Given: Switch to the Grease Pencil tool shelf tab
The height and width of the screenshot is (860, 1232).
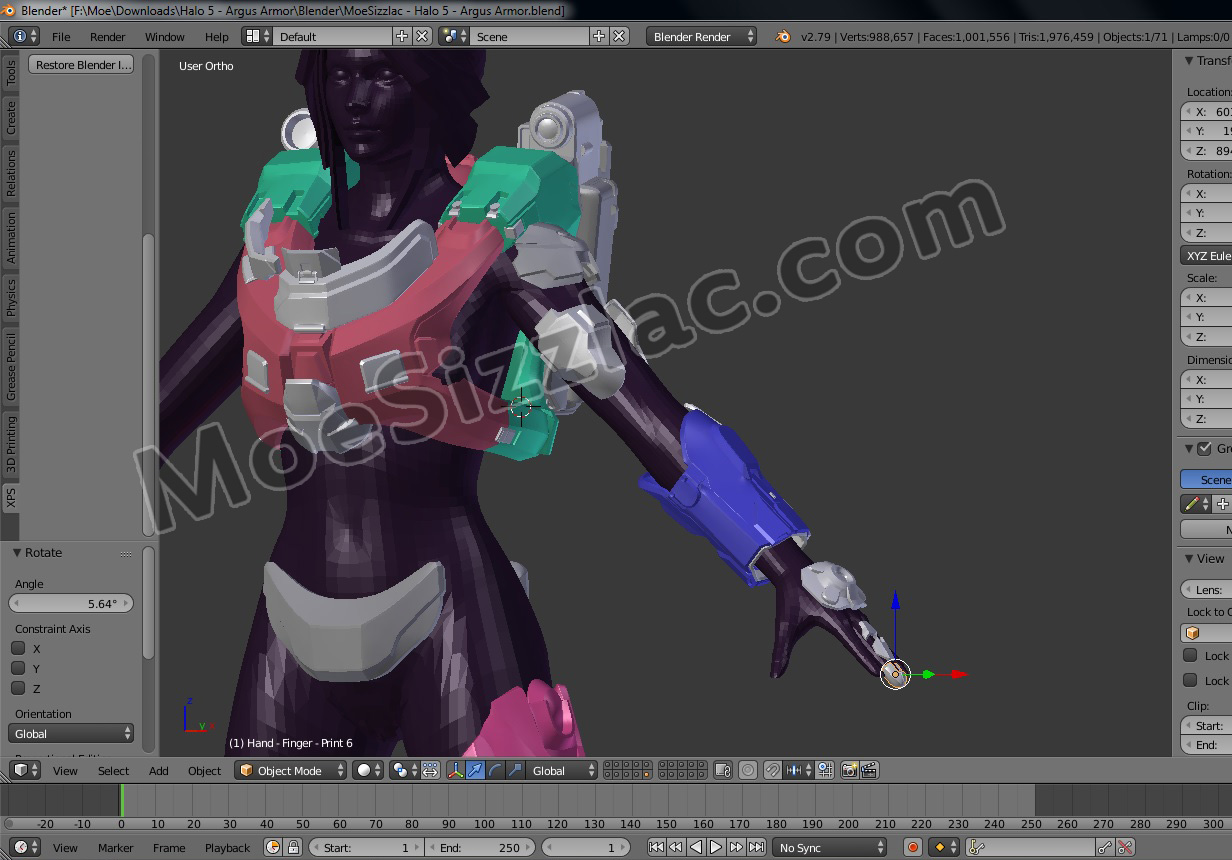Looking at the screenshot, I should [x=11, y=367].
